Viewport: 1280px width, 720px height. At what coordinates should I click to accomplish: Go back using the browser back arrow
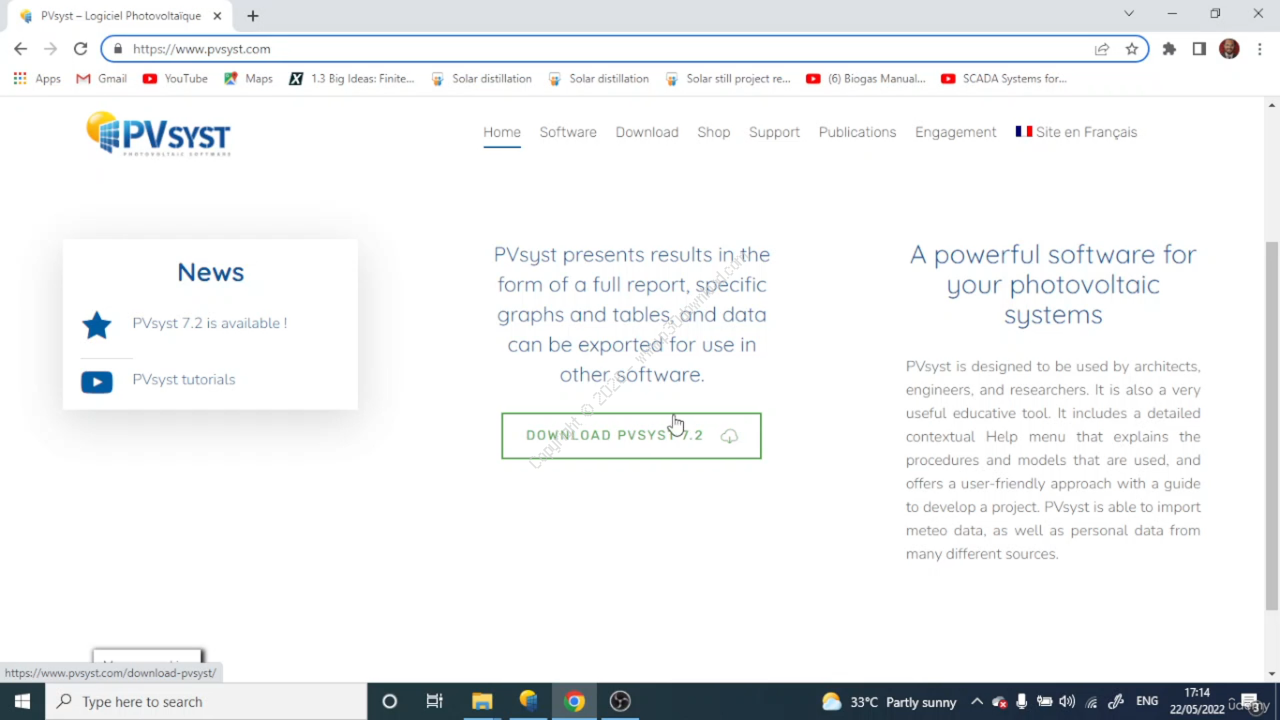click(x=20, y=49)
